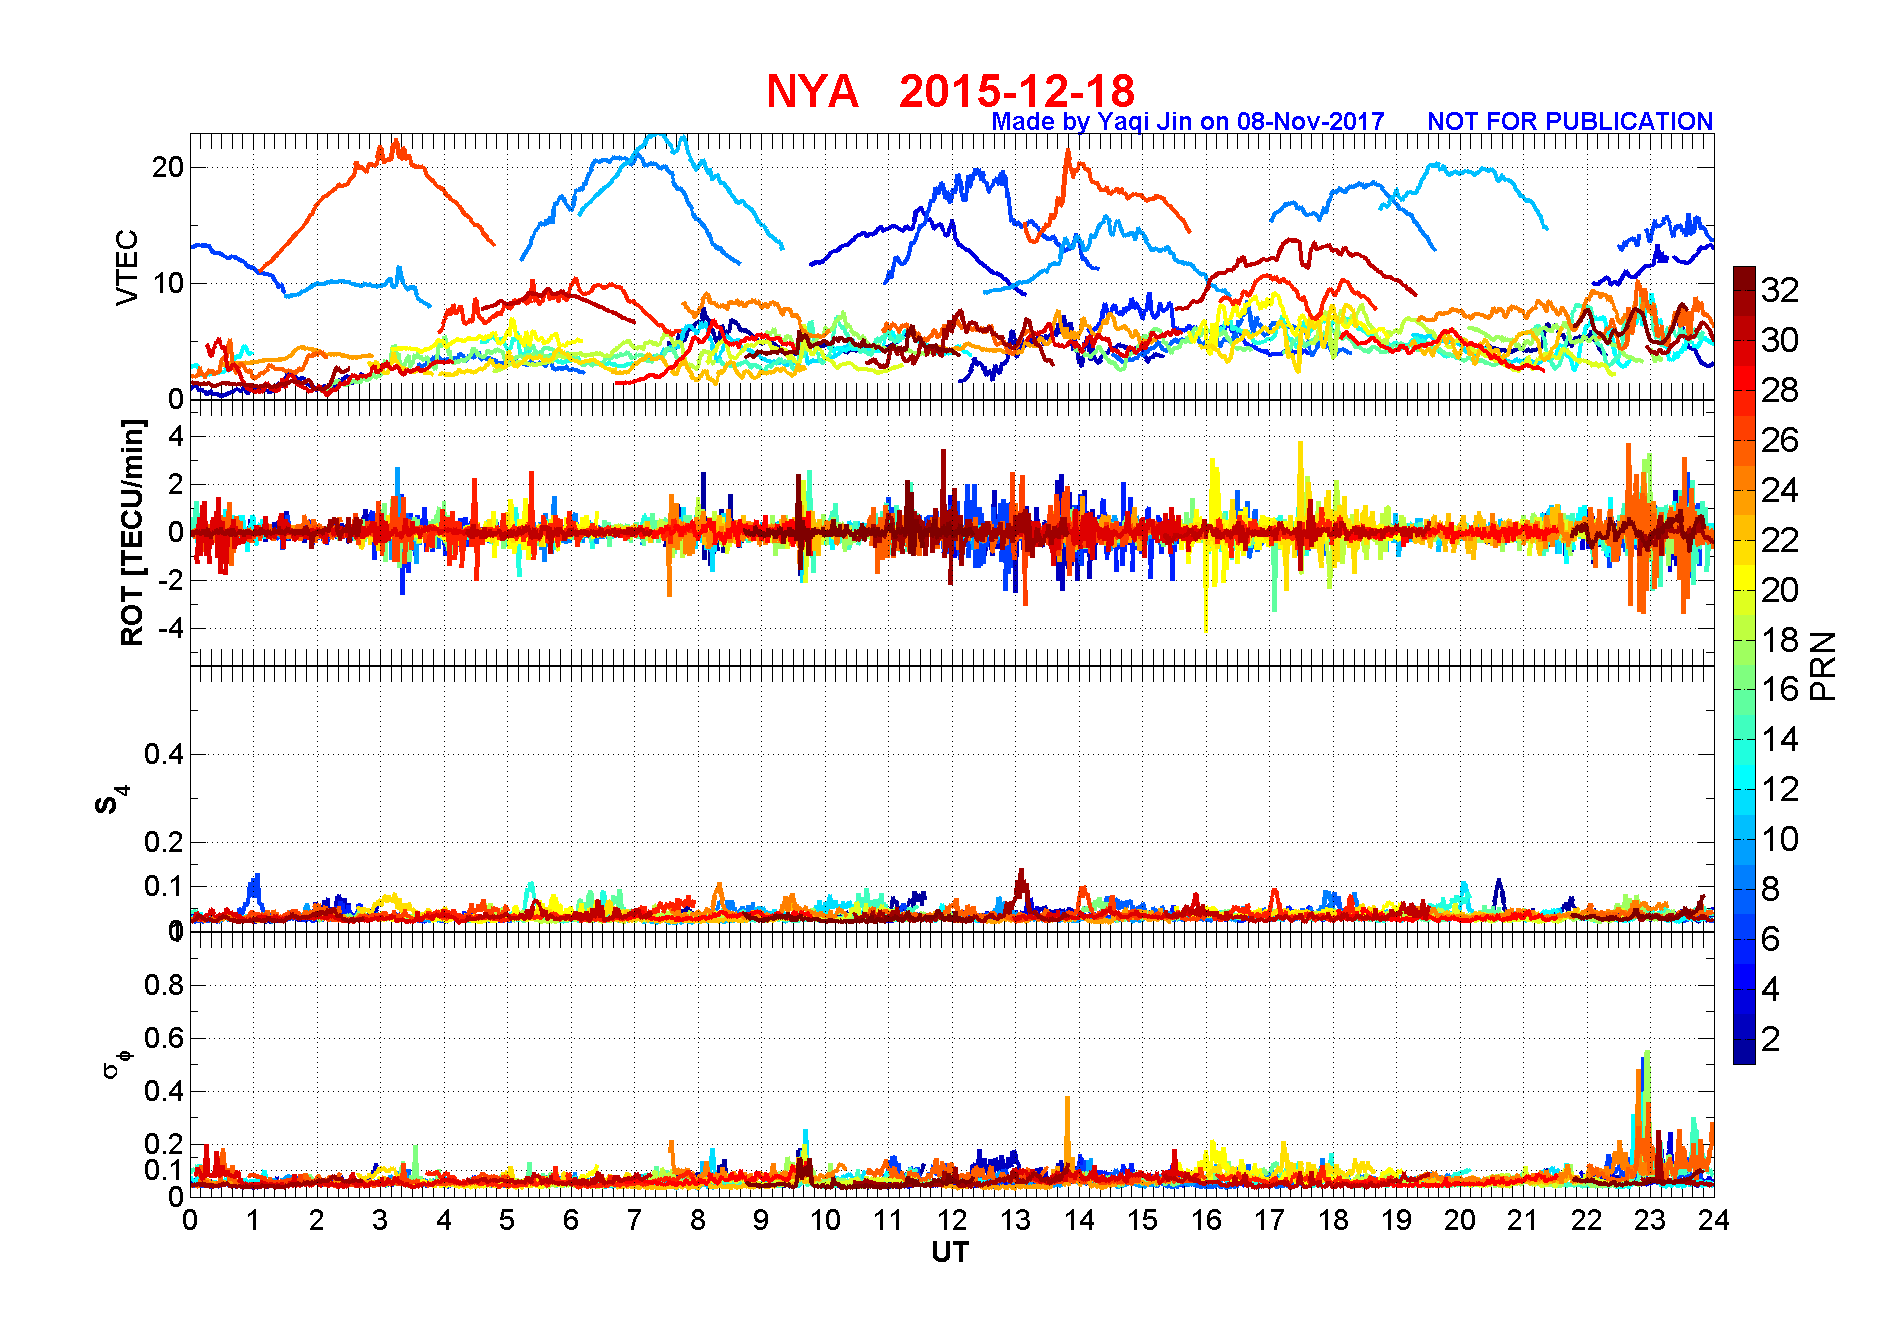The width and height of the screenshot is (1904, 1330).
Task: Click the "ROT [TECU/min]" axis label
Action: tap(132, 532)
